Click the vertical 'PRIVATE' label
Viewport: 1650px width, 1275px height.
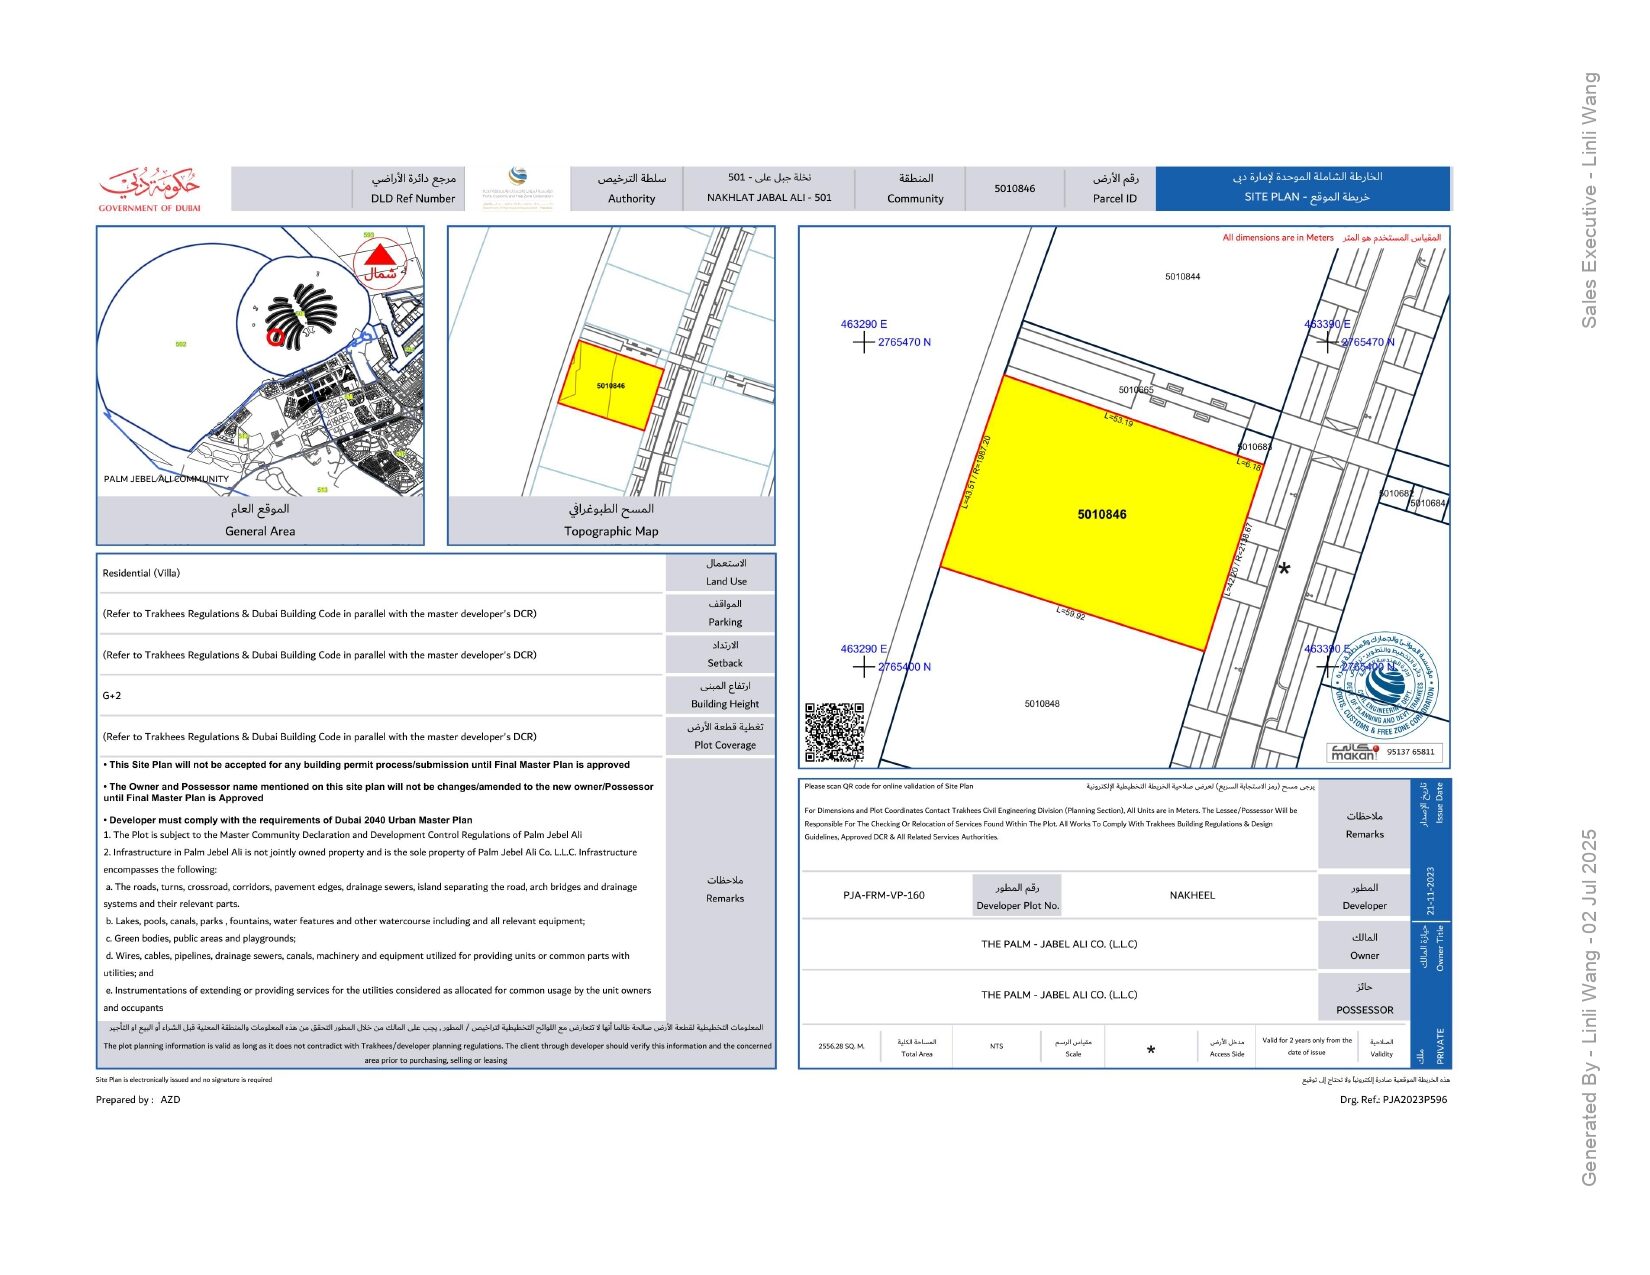pyautogui.click(x=1440, y=1046)
